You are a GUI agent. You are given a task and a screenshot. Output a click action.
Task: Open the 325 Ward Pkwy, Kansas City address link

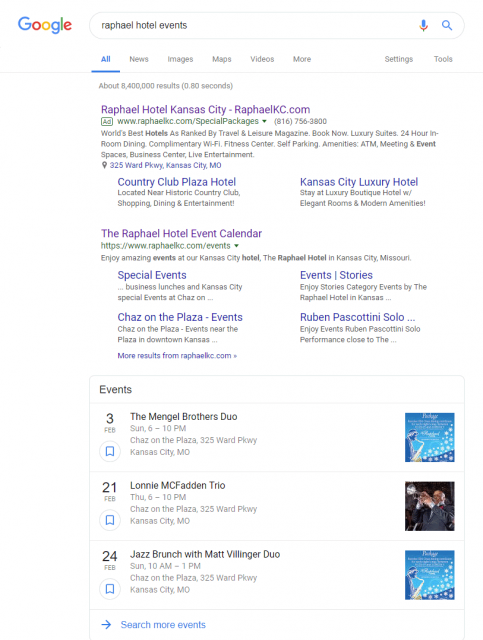click(165, 165)
